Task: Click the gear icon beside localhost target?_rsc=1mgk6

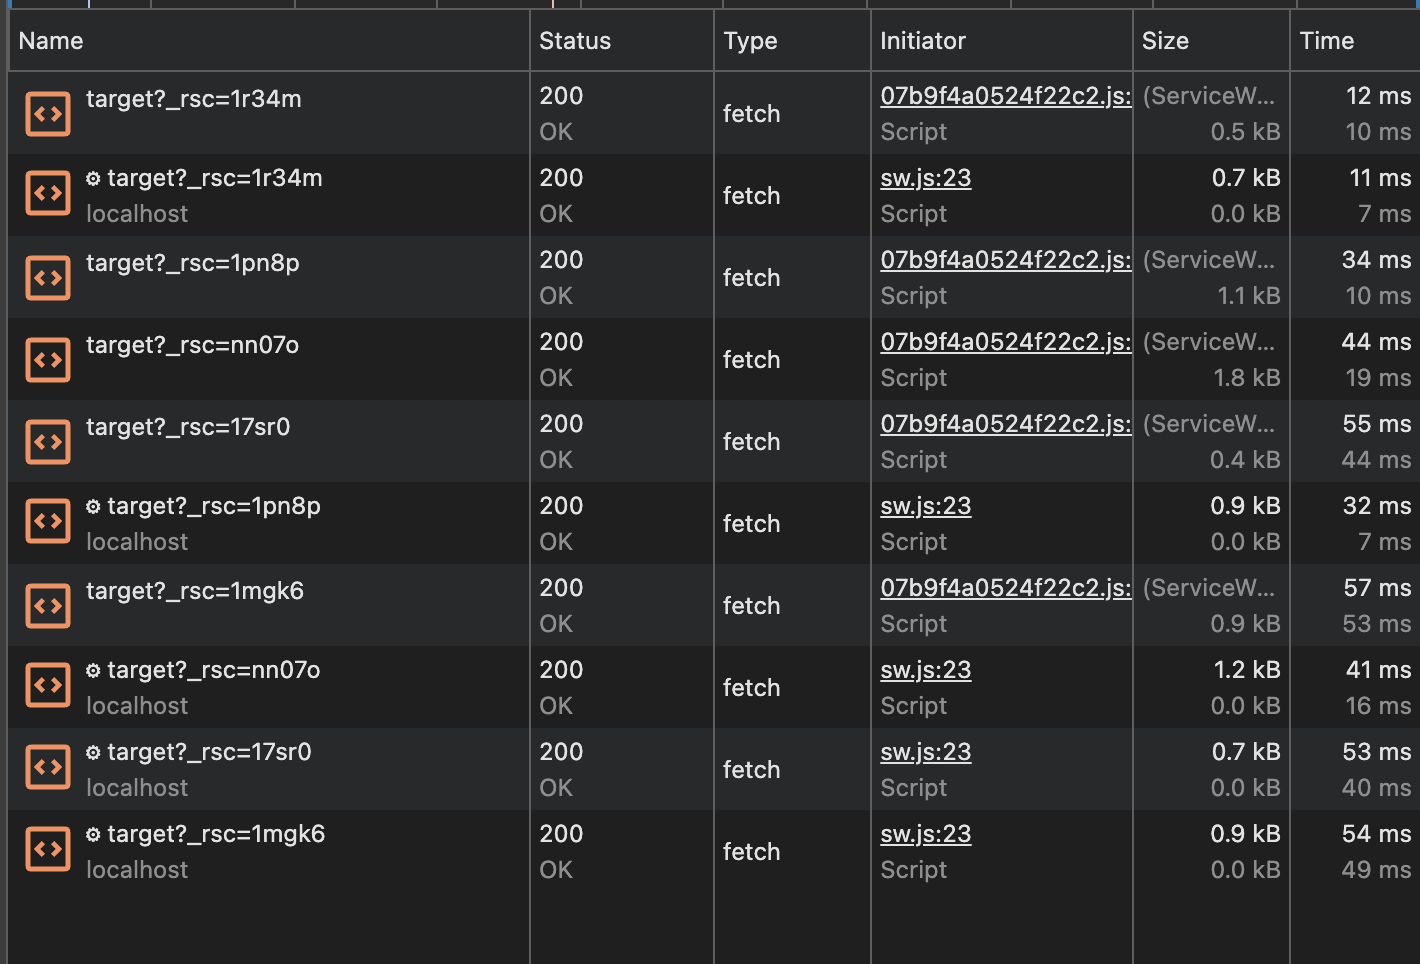Action: coord(93,834)
